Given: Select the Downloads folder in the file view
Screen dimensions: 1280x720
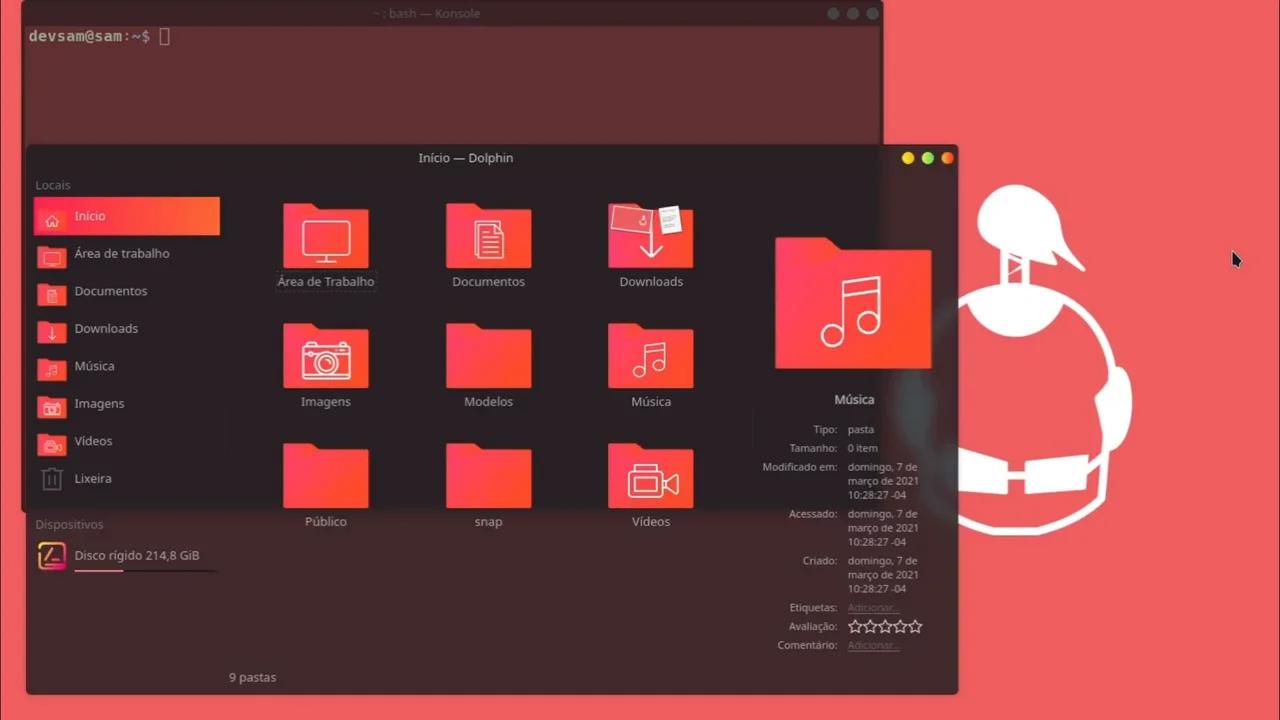Looking at the screenshot, I should 651,246.
